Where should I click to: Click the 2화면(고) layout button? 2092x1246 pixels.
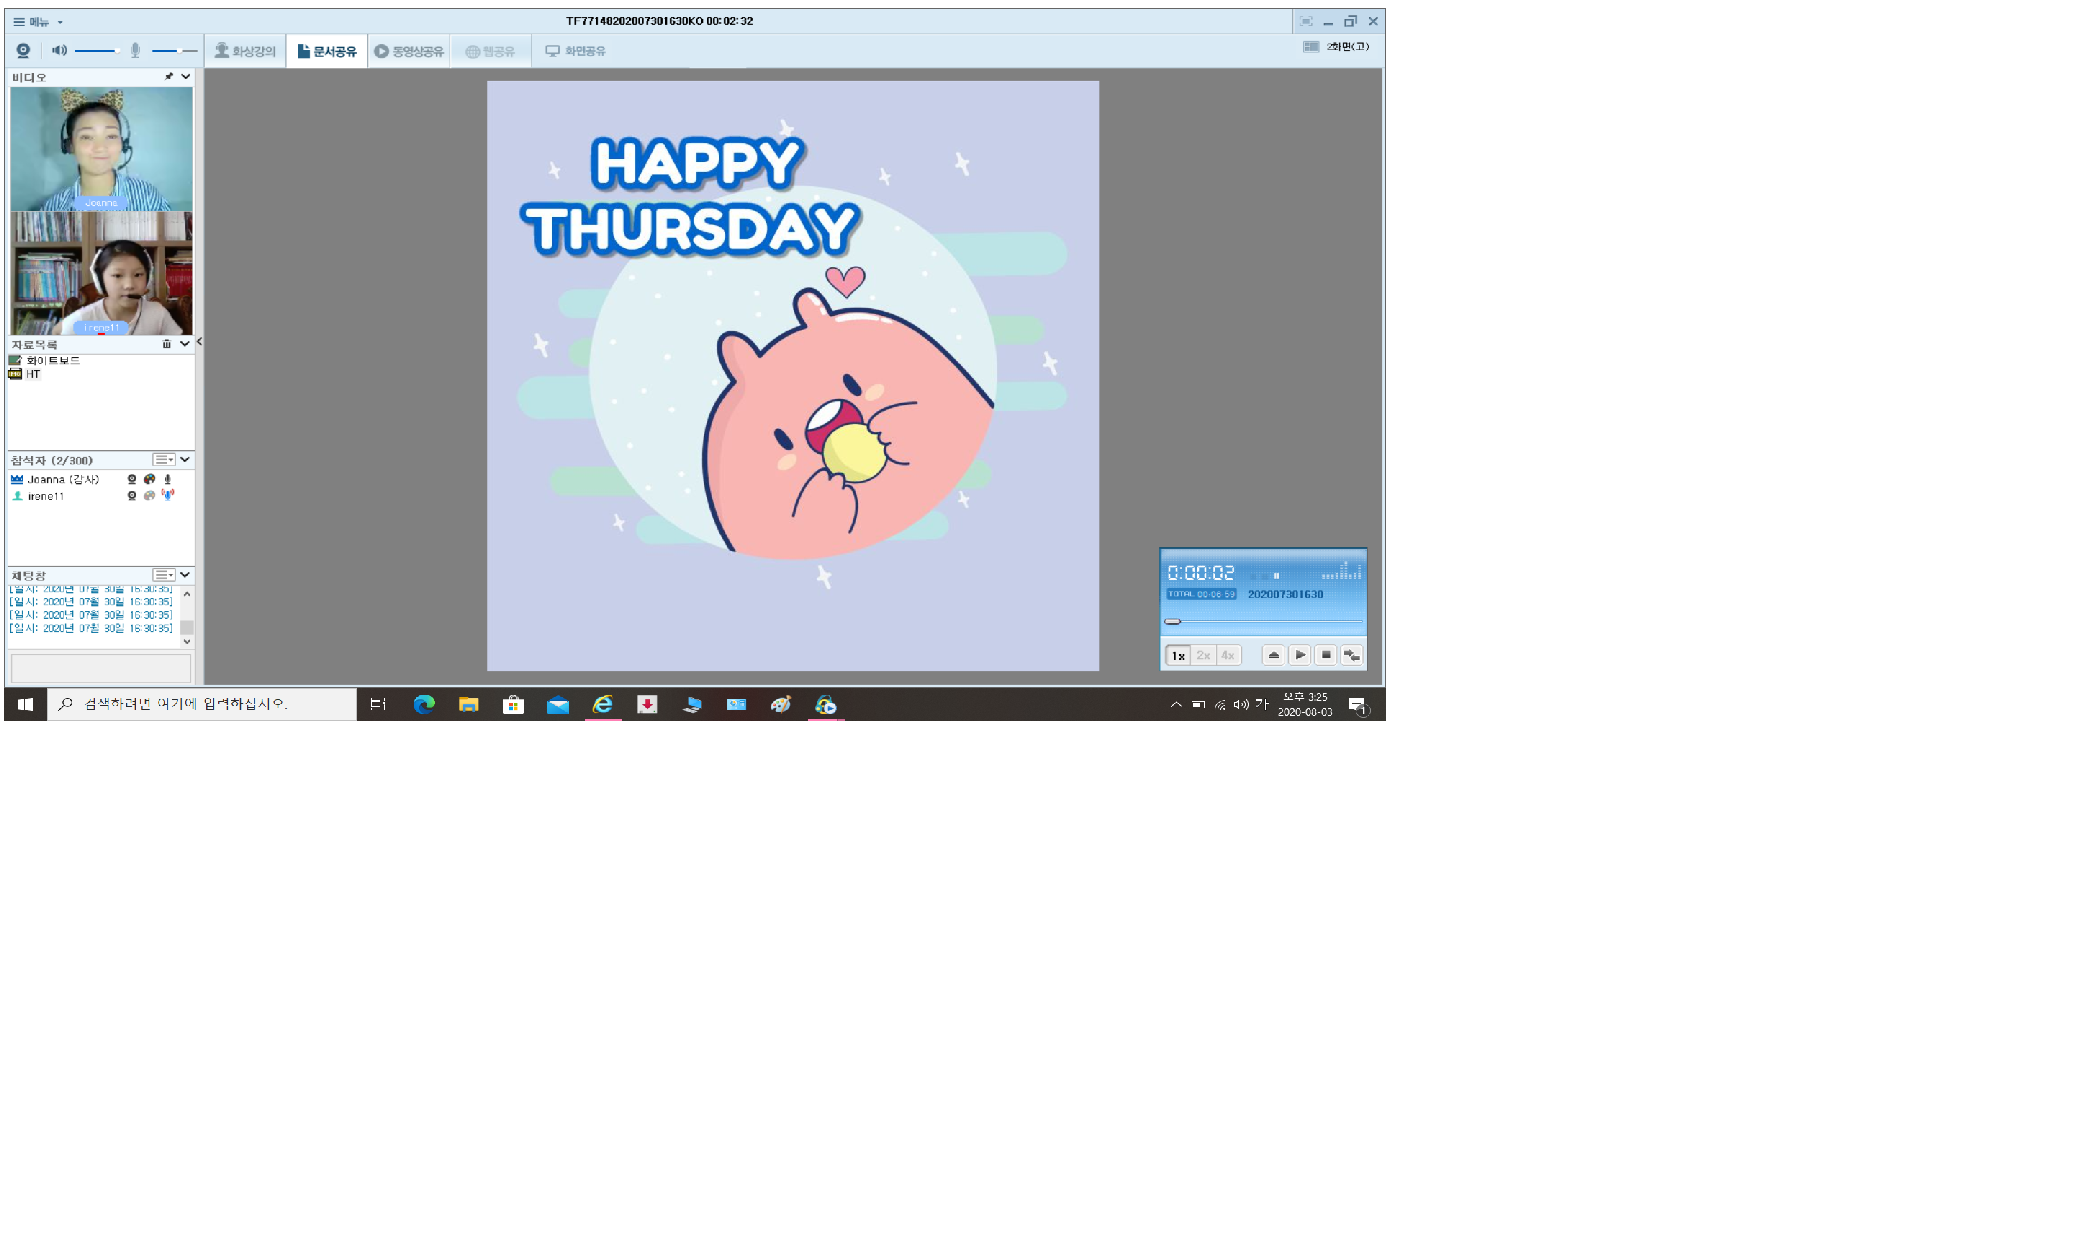1336,47
